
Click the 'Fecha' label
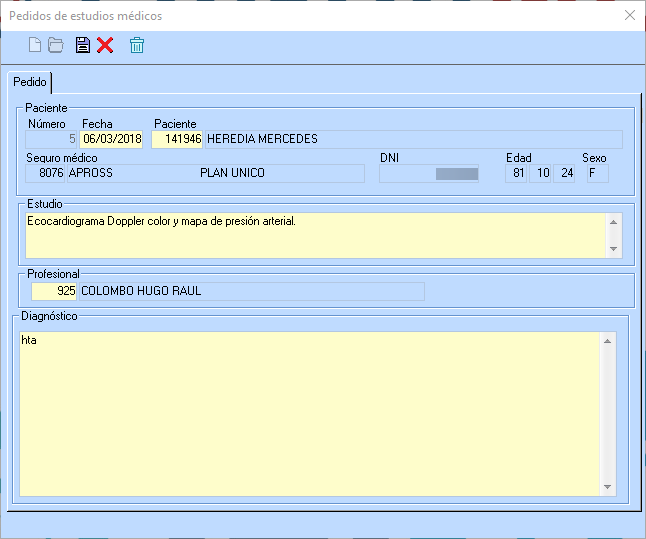(97, 124)
